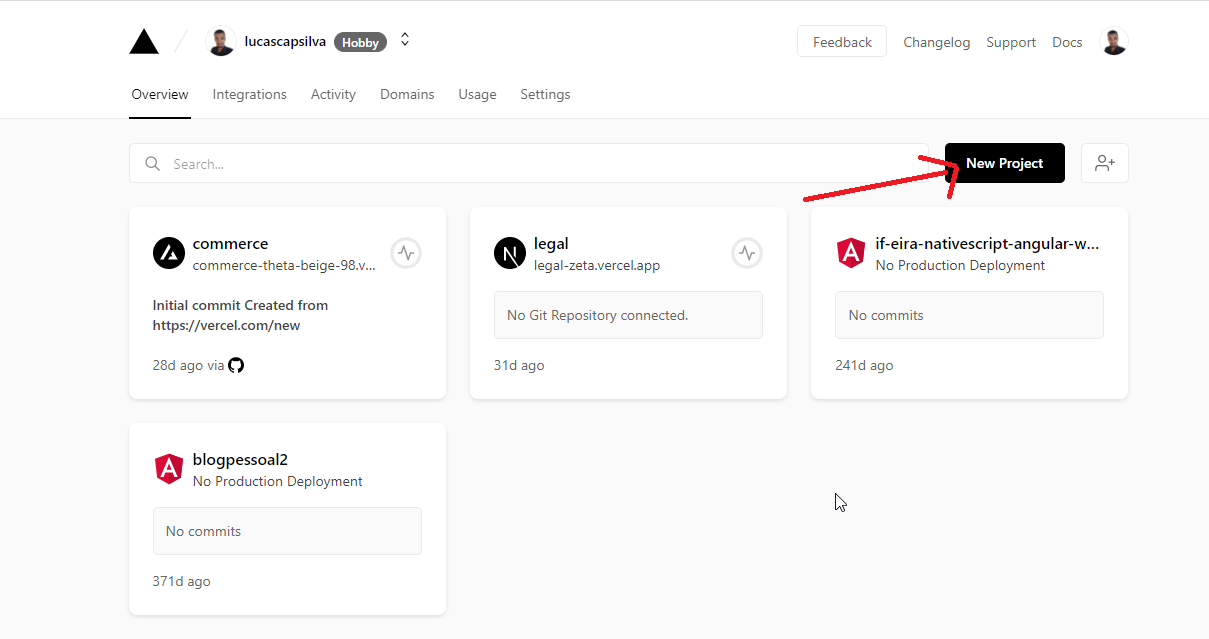Image resolution: width=1209 pixels, height=639 pixels.
Task: Open the Usage tab
Action: coord(477,94)
